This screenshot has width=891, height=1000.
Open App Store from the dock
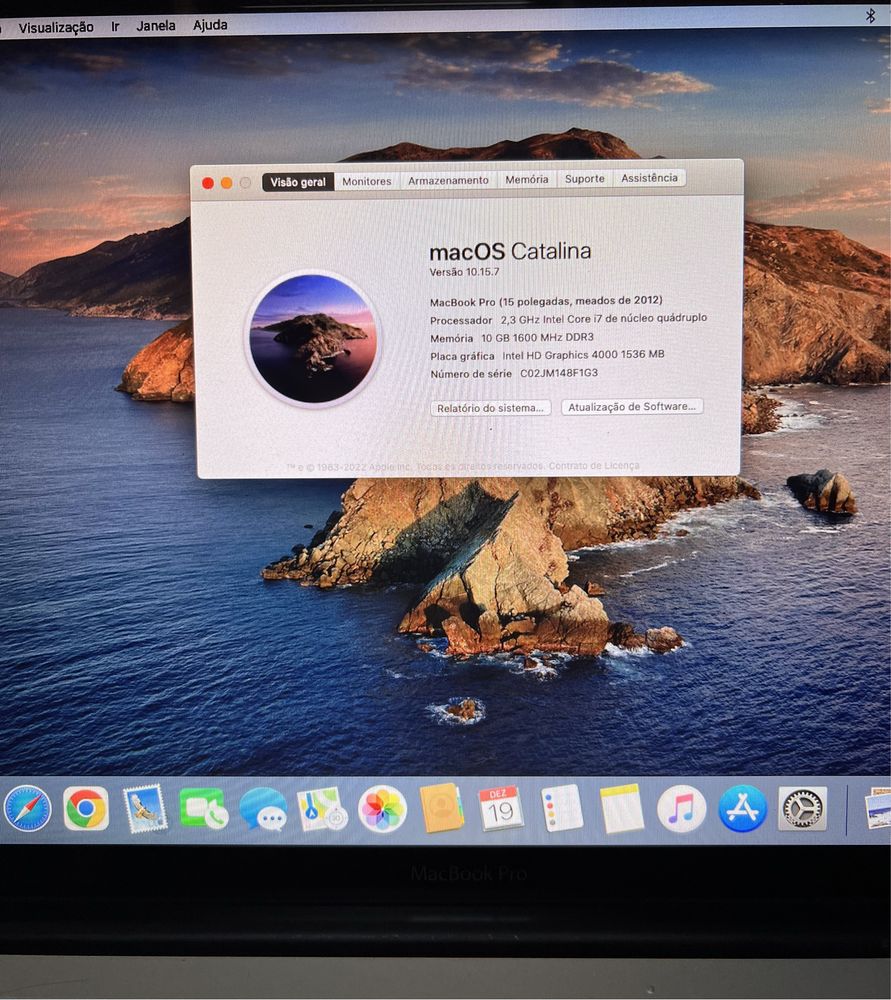point(742,809)
